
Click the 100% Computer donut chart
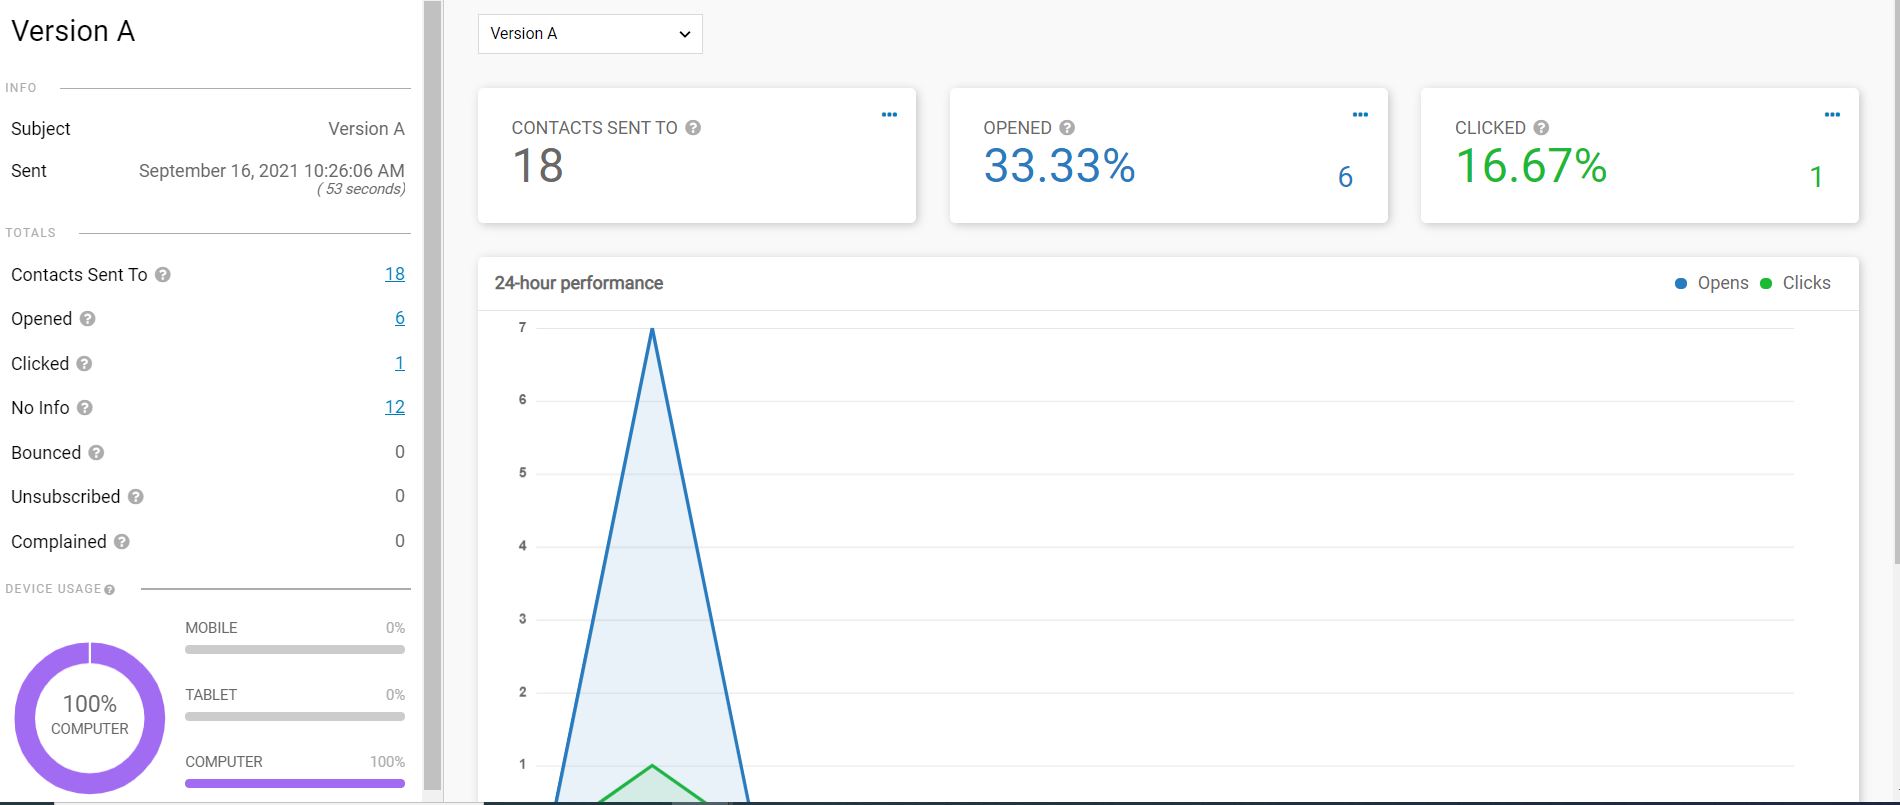pyautogui.click(x=90, y=717)
